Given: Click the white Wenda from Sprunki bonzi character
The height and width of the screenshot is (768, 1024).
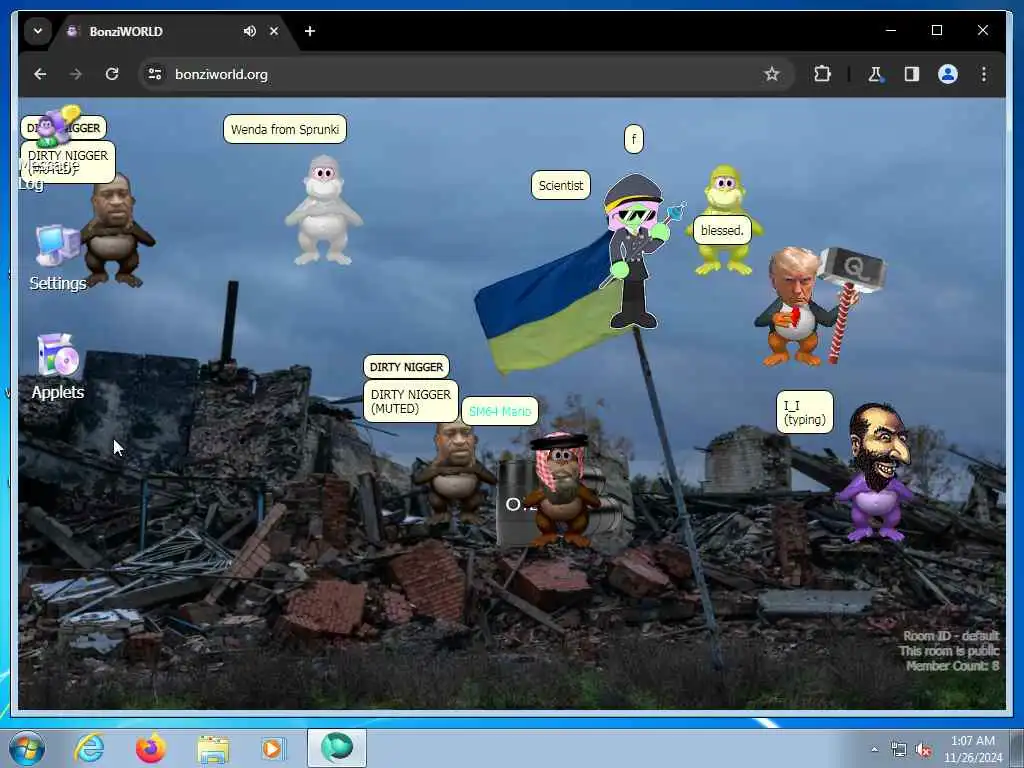Looking at the screenshot, I should (x=323, y=210).
